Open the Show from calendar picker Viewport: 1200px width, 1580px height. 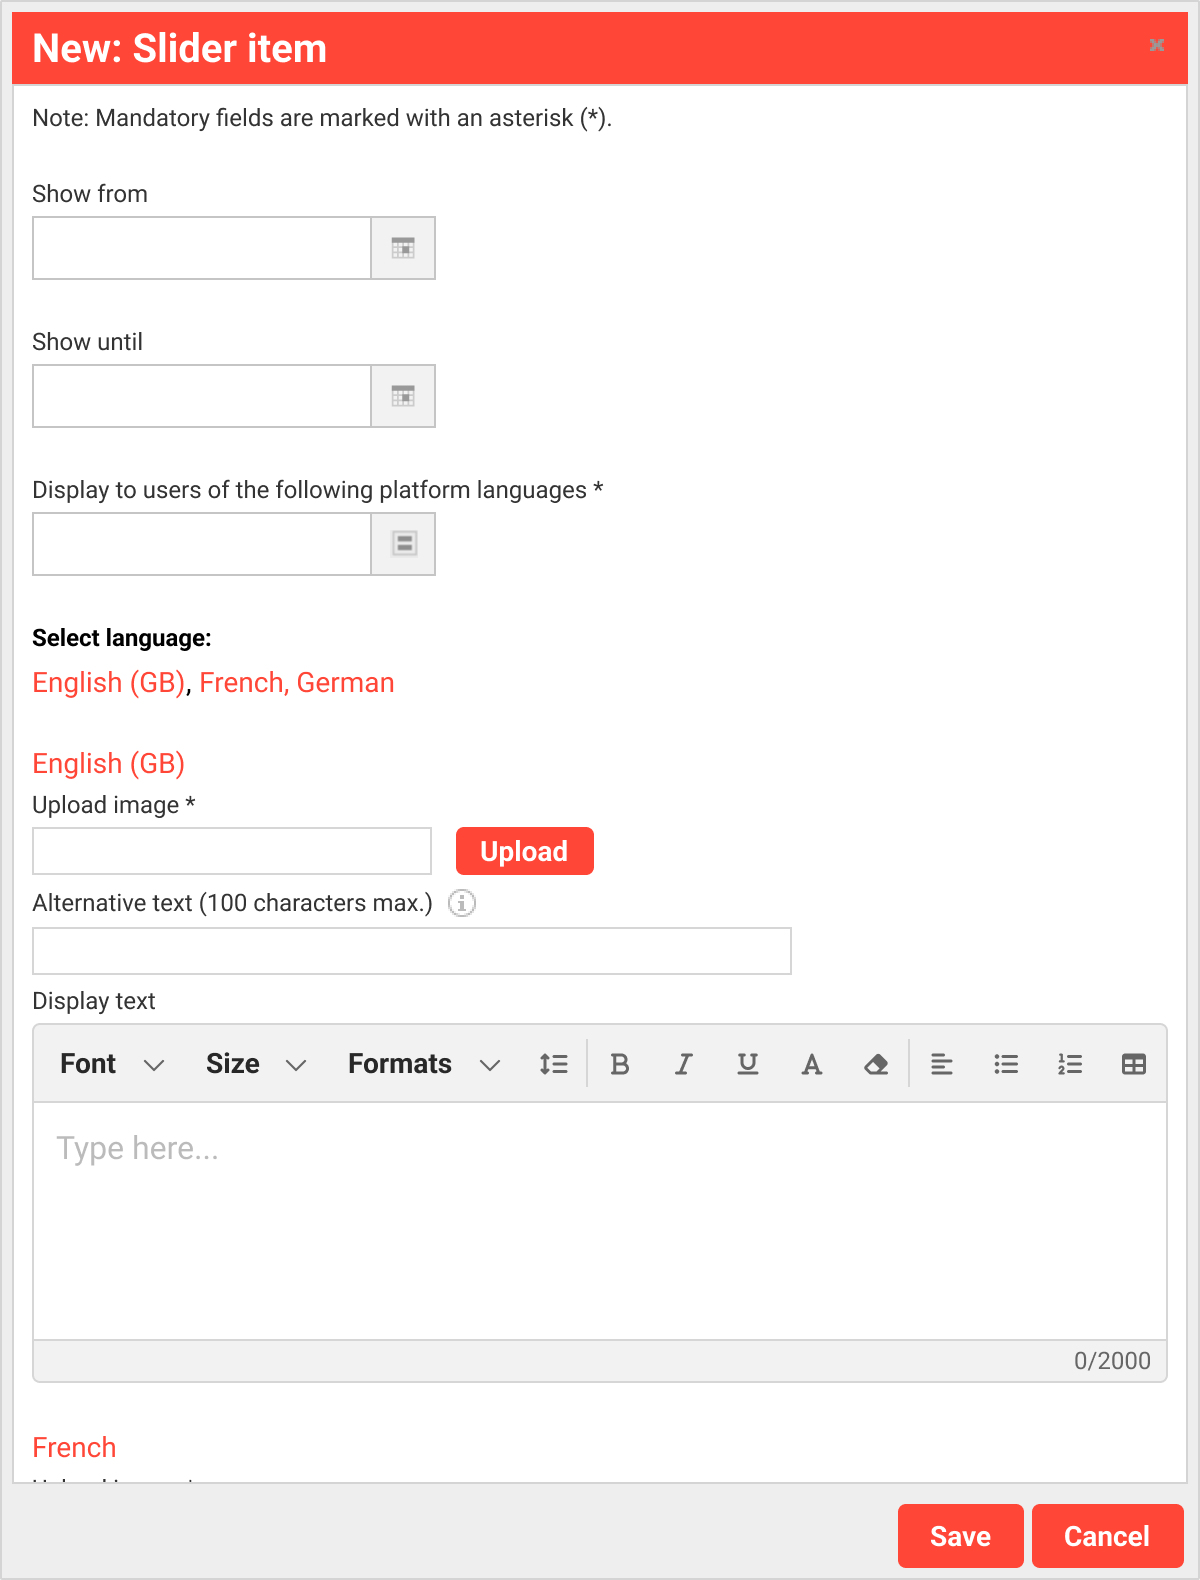point(403,248)
